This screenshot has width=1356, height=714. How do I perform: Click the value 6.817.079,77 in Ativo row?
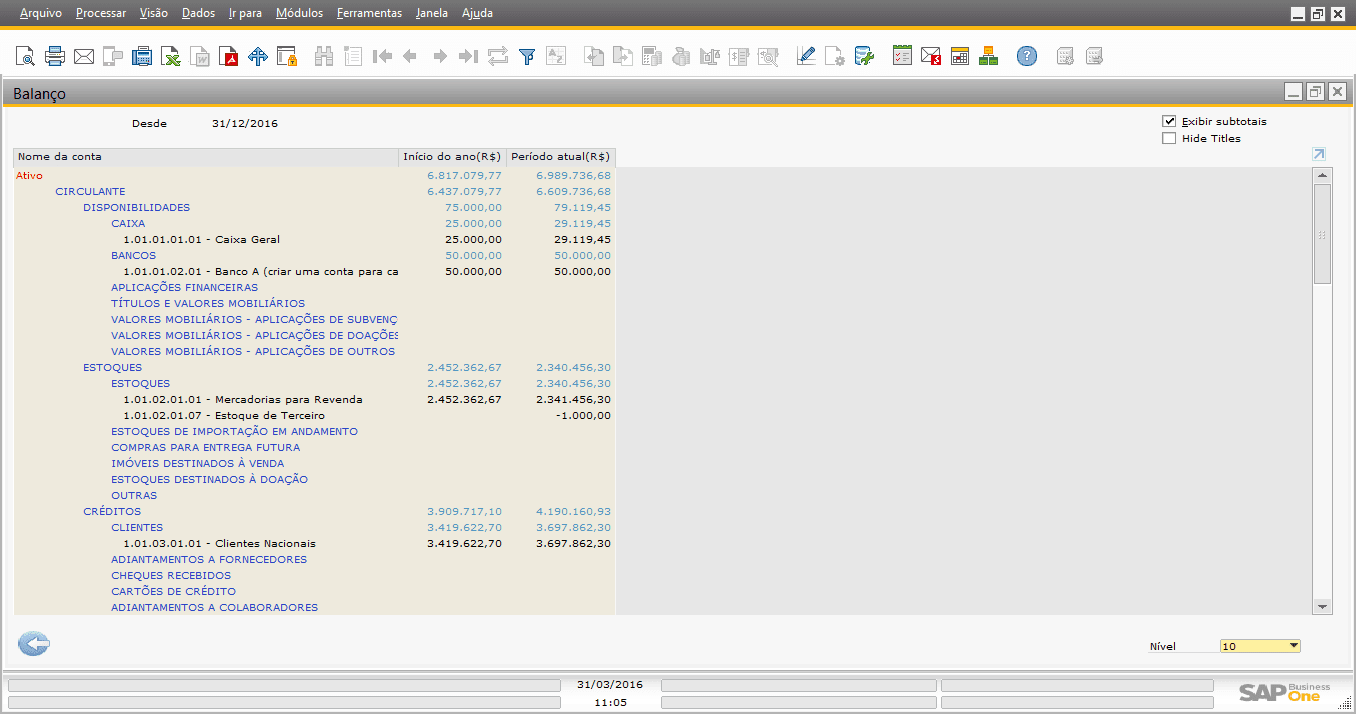coord(464,175)
